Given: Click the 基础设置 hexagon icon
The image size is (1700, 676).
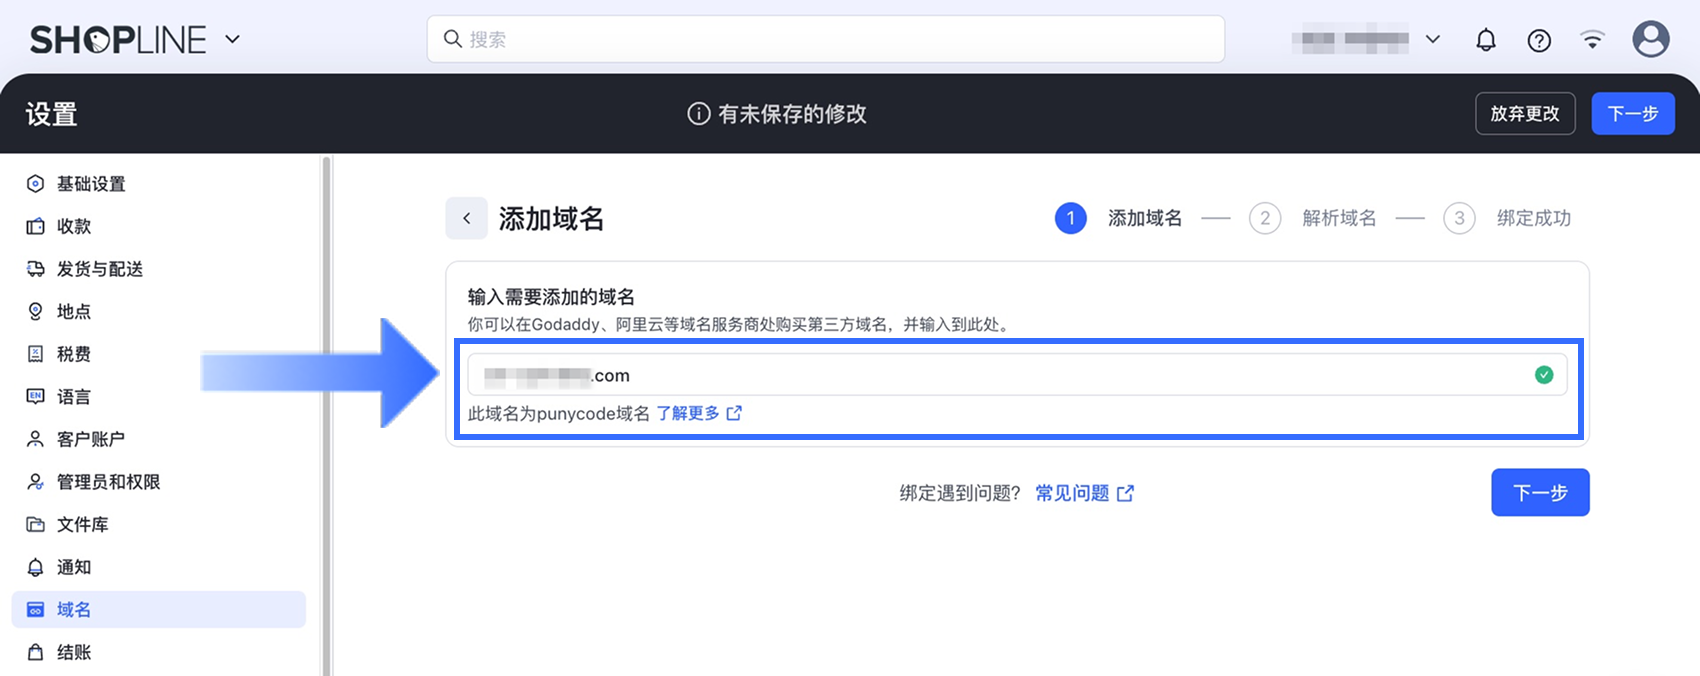Looking at the screenshot, I should 36,184.
